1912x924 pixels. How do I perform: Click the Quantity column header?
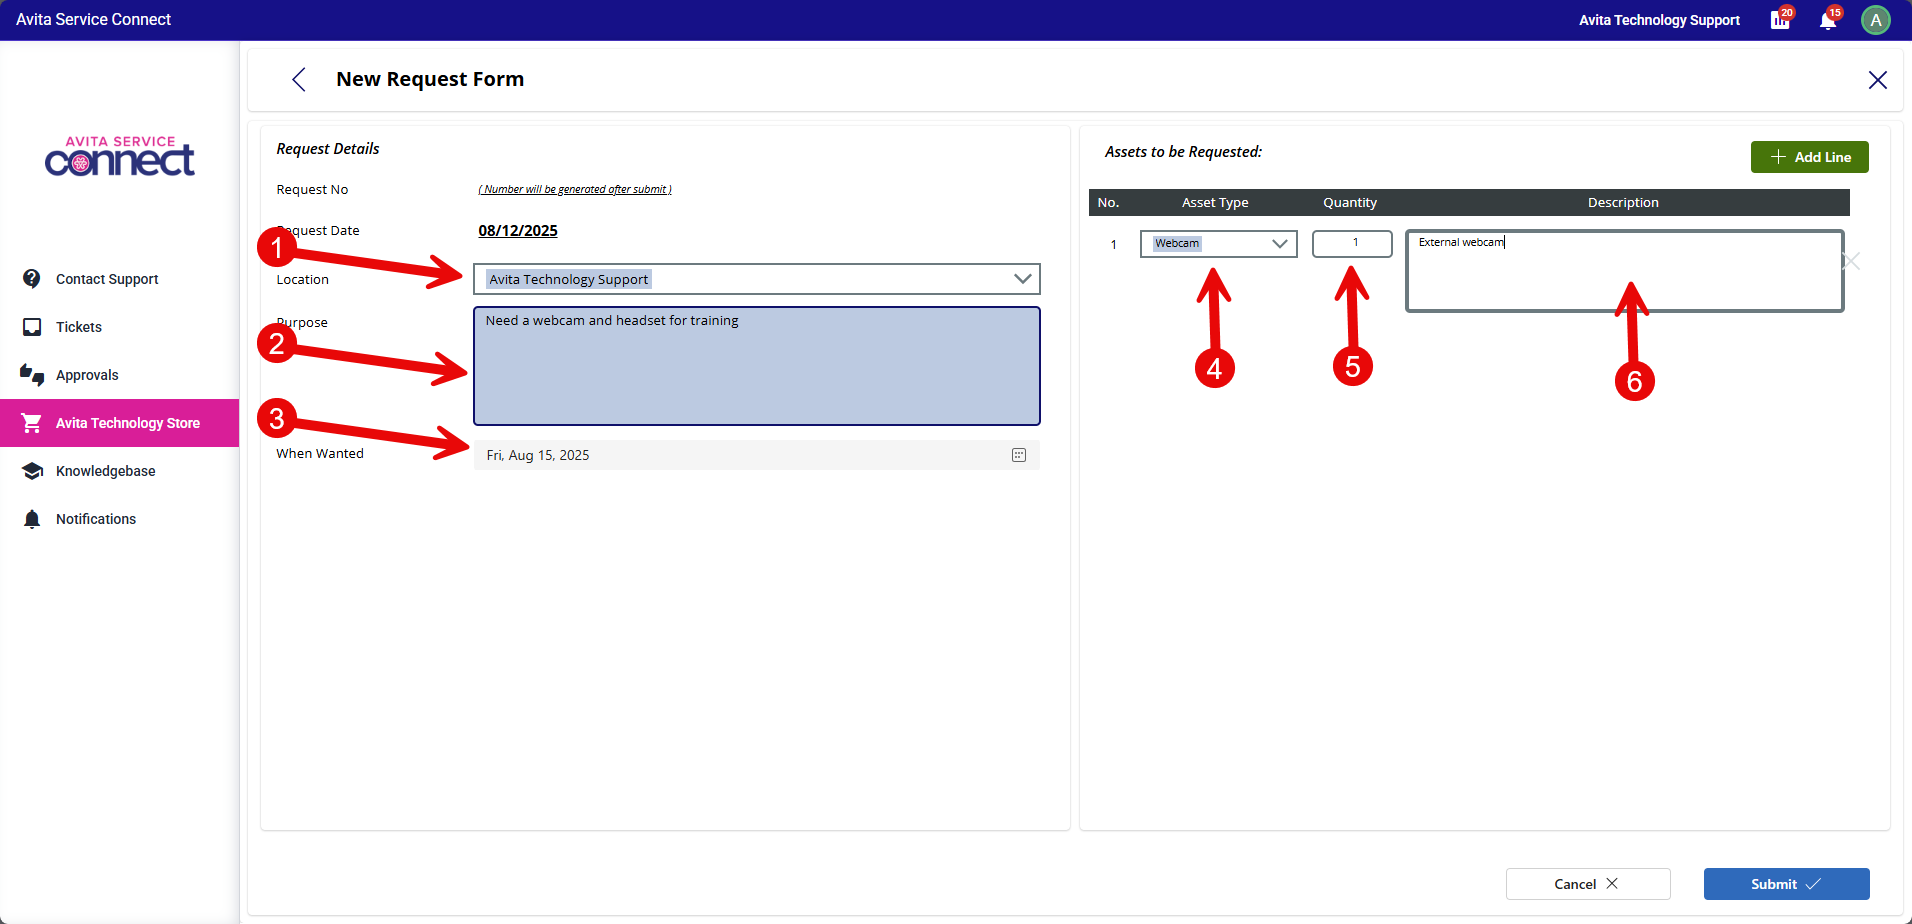click(x=1350, y=202)
